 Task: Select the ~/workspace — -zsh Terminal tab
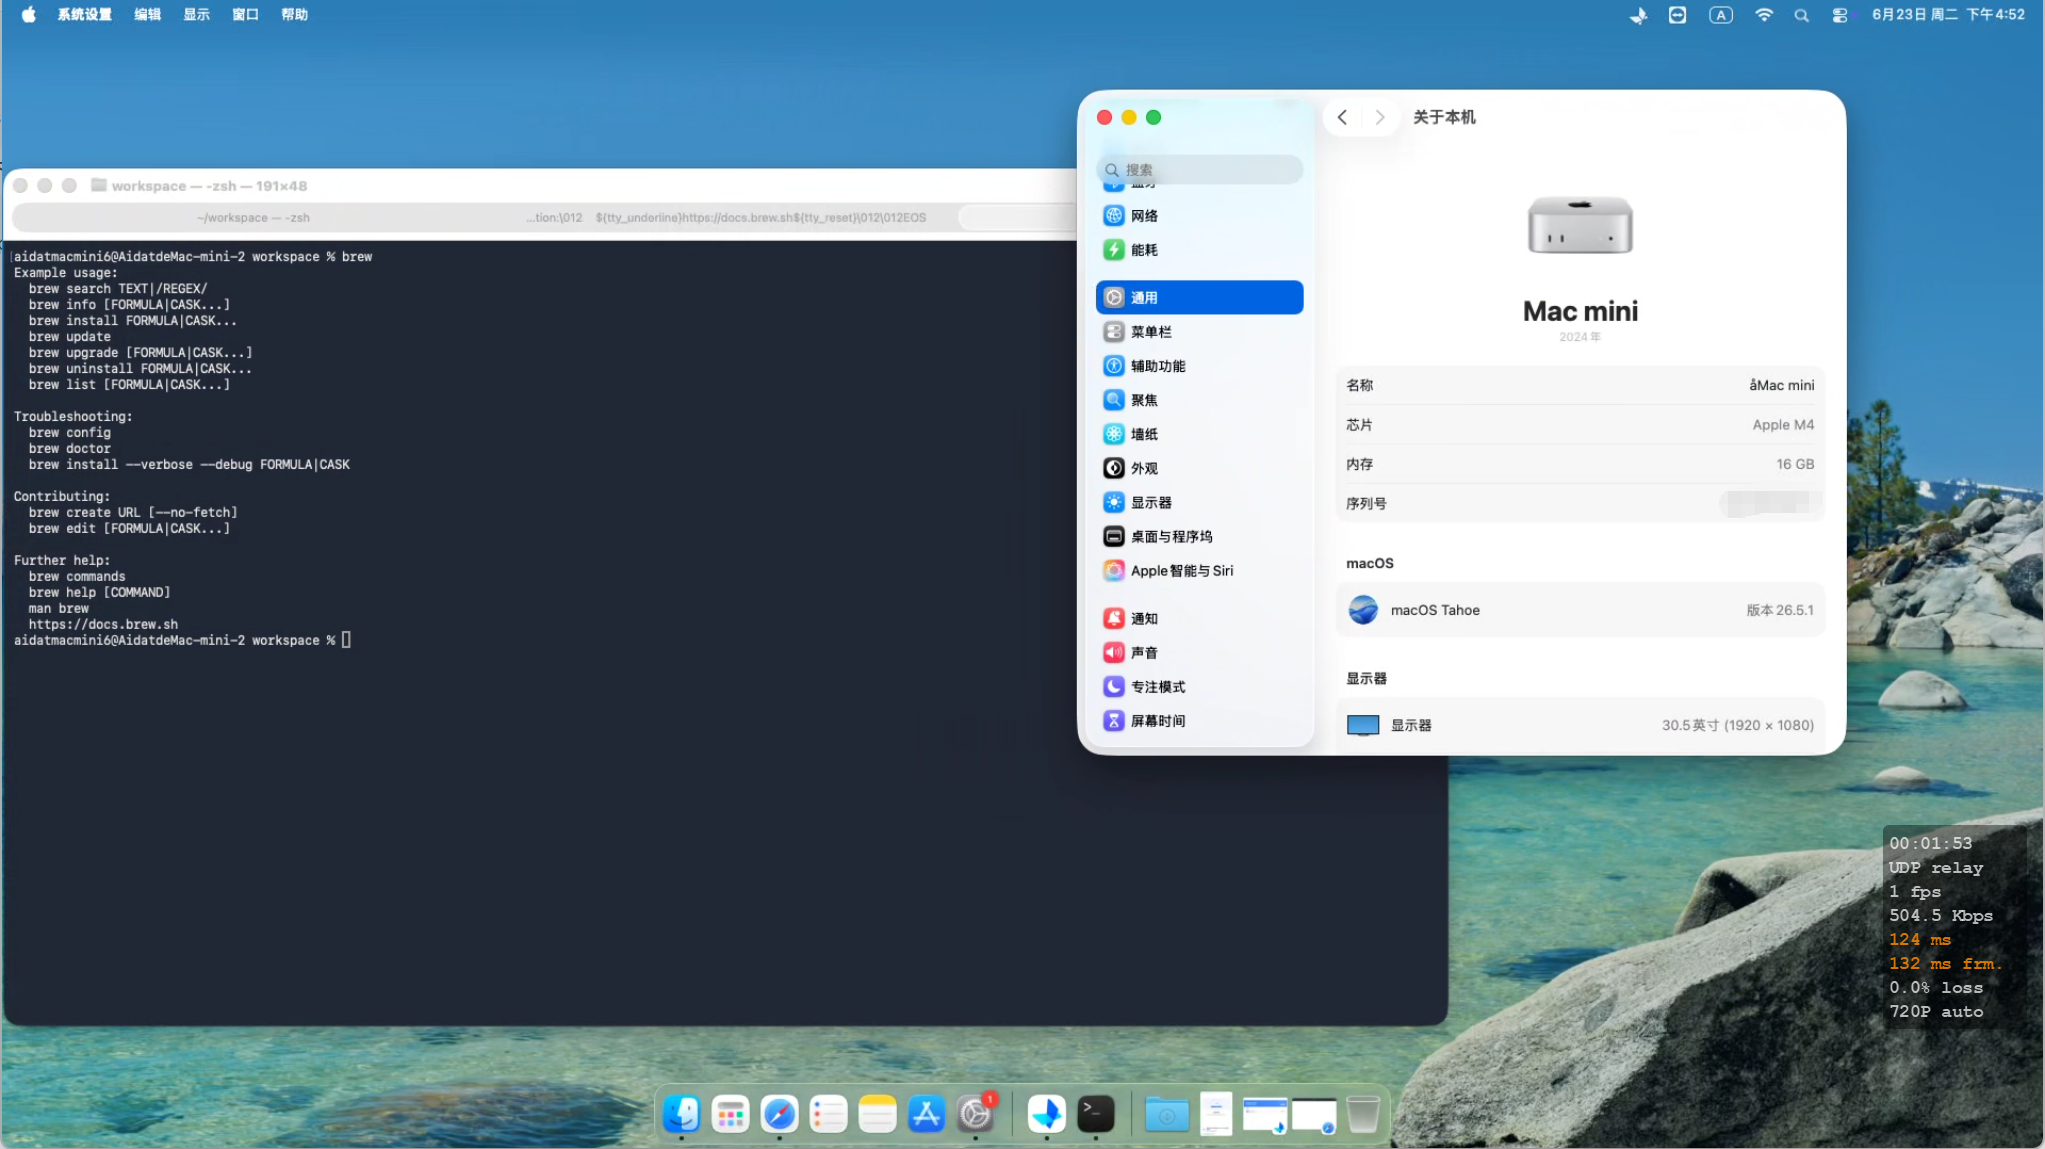(x=254, y=217)
